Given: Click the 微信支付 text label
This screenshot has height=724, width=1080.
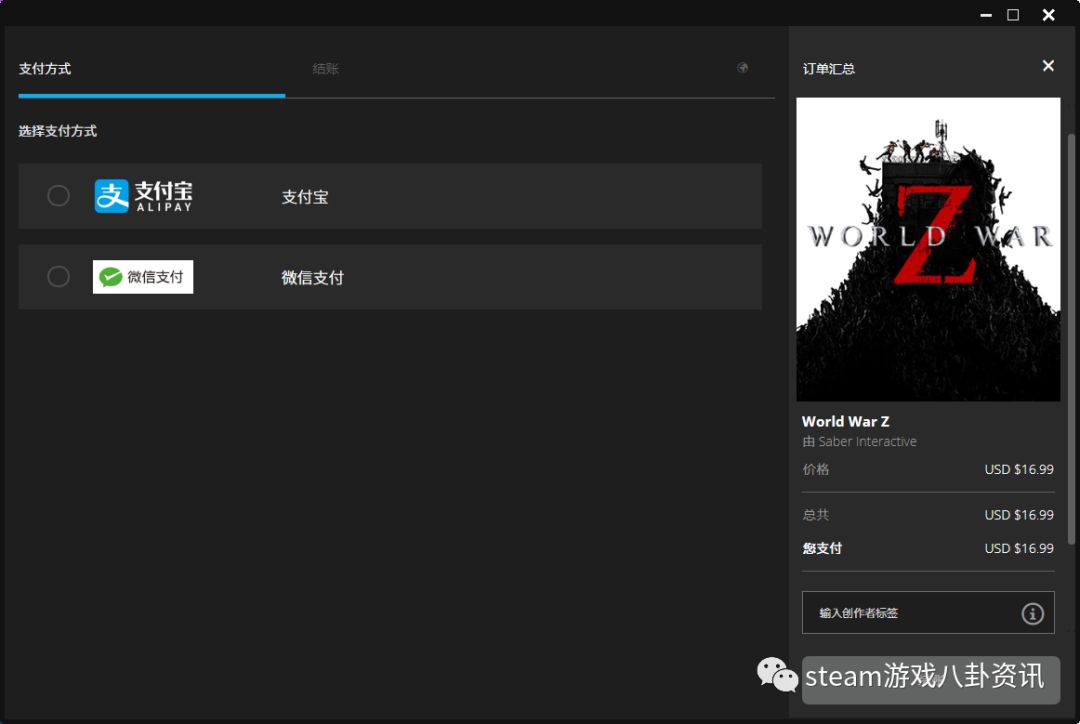Looking at the screenshot, I should 313,278.
